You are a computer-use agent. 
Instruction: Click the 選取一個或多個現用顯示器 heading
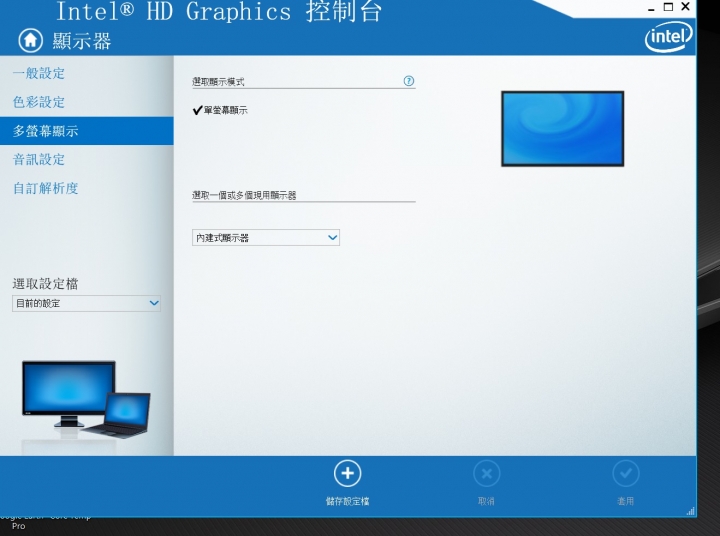click(x=244, y=195)
